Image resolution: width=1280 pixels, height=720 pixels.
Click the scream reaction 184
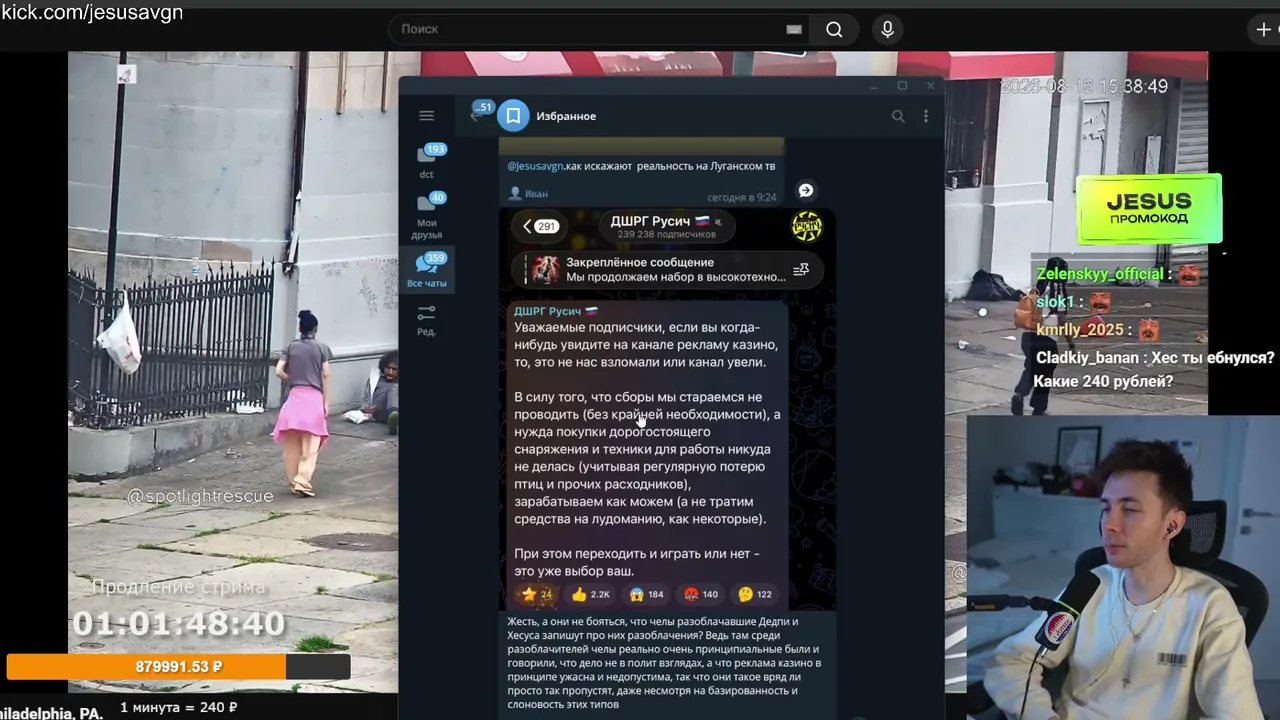click(646, 594)
